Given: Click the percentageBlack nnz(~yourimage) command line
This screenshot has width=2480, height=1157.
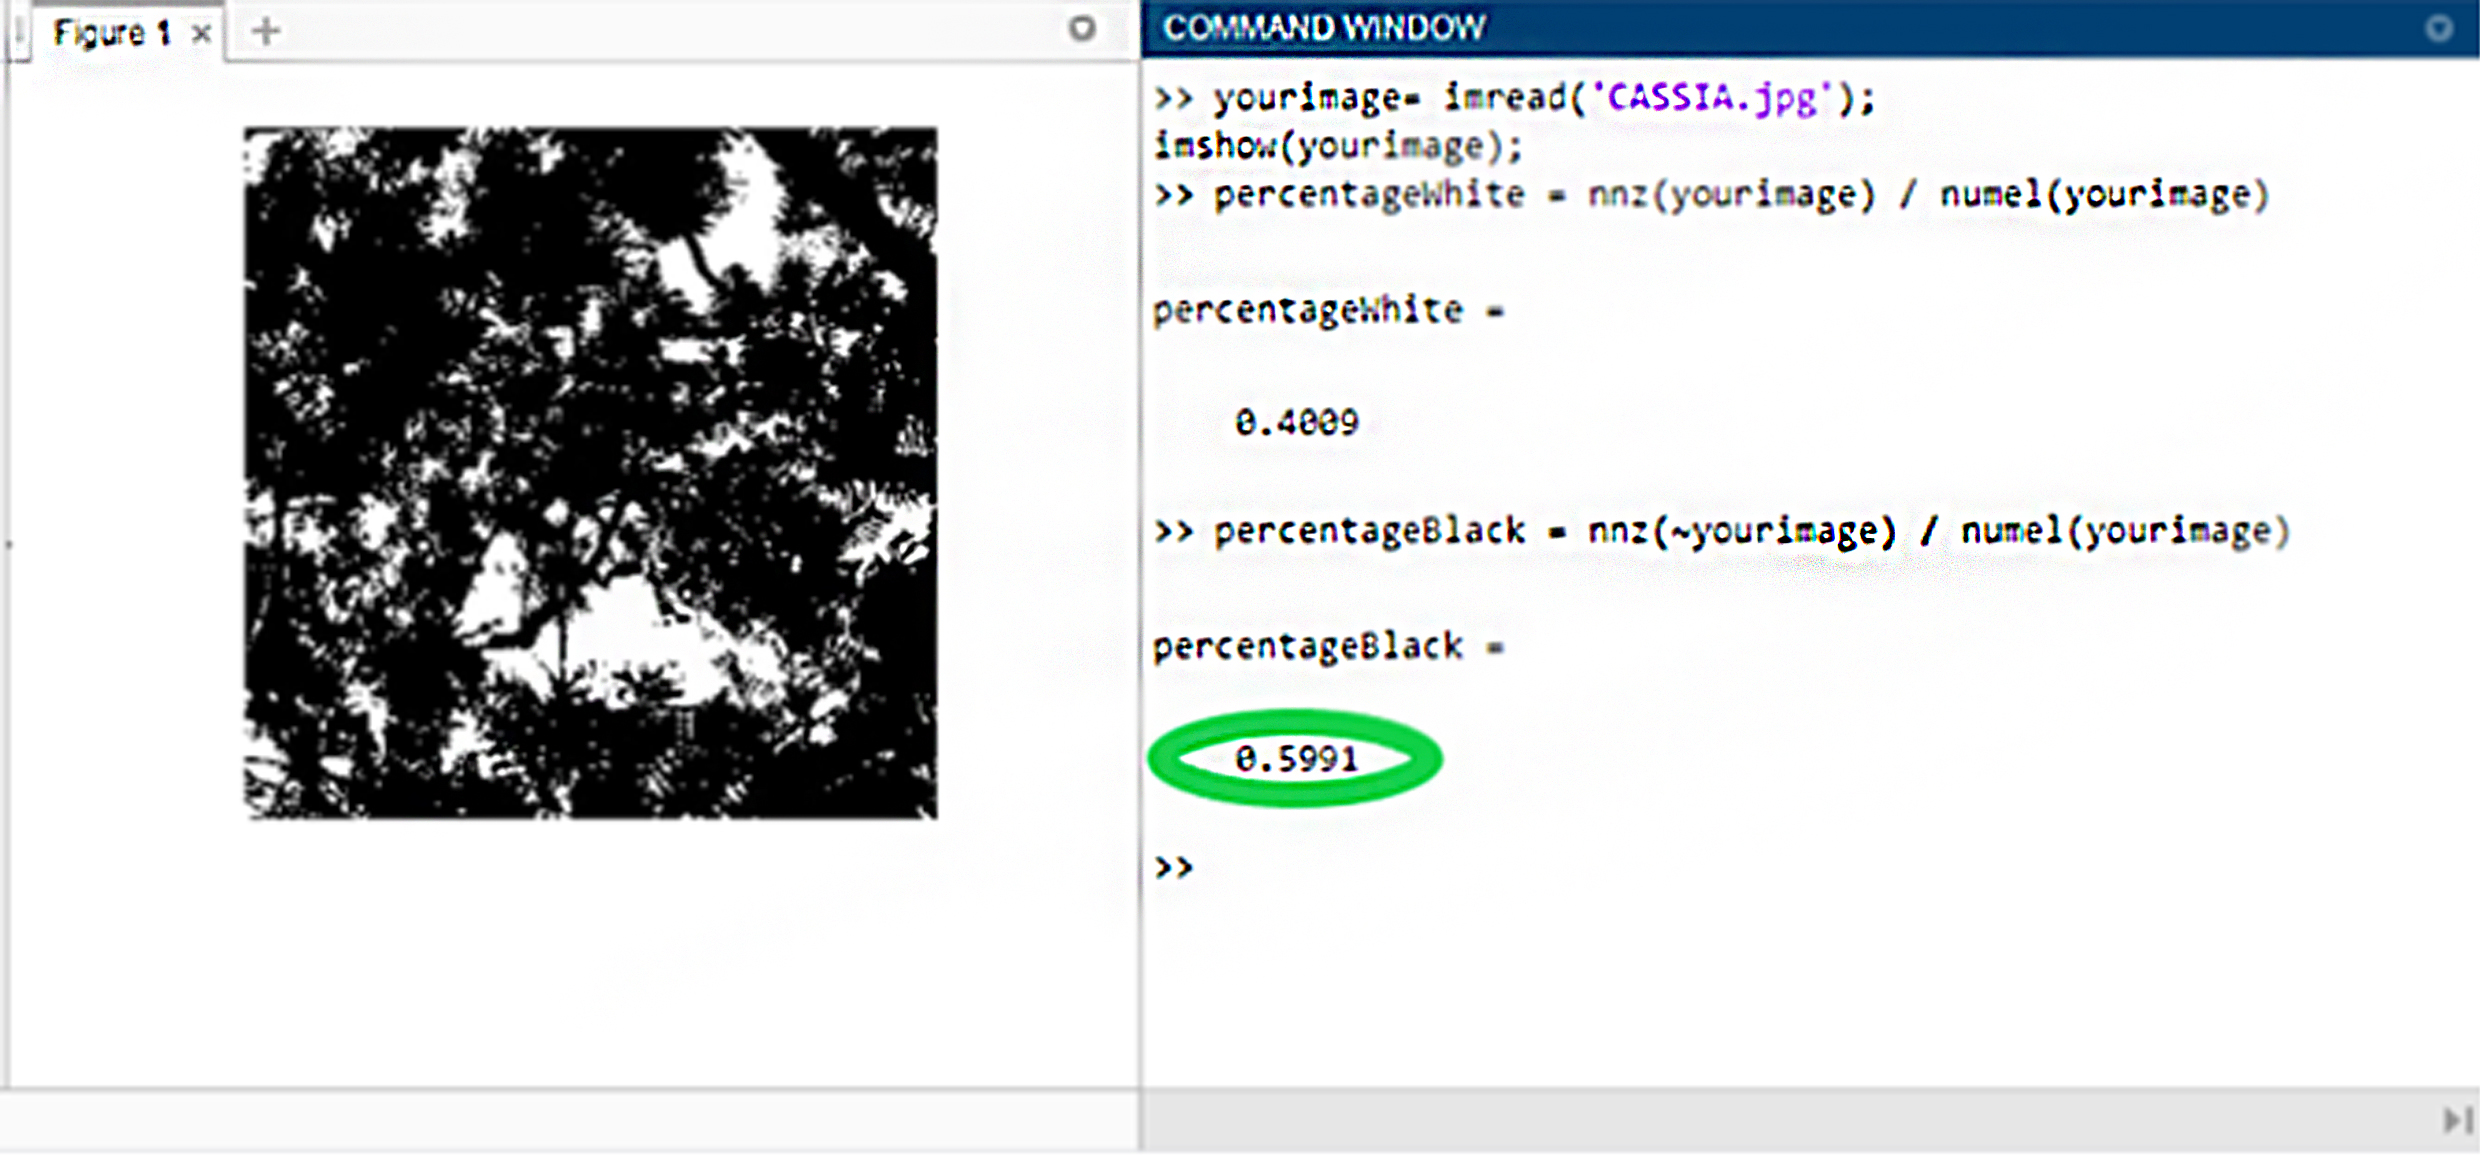Looking at the screenshot, I should tap(1721, 530).
